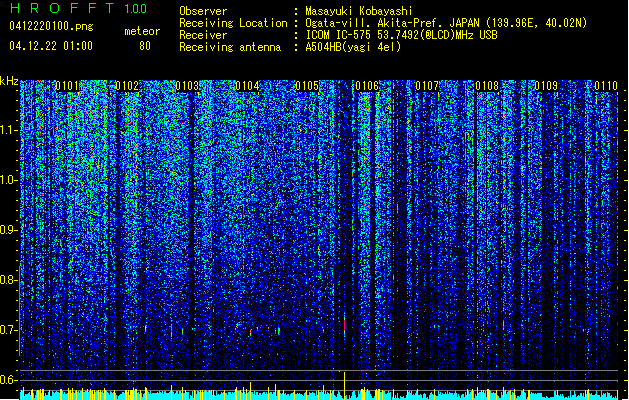Screen dimensions: 629x400
Task: Click the 0.6 kHz axis tick label
Action: [8, 380]
